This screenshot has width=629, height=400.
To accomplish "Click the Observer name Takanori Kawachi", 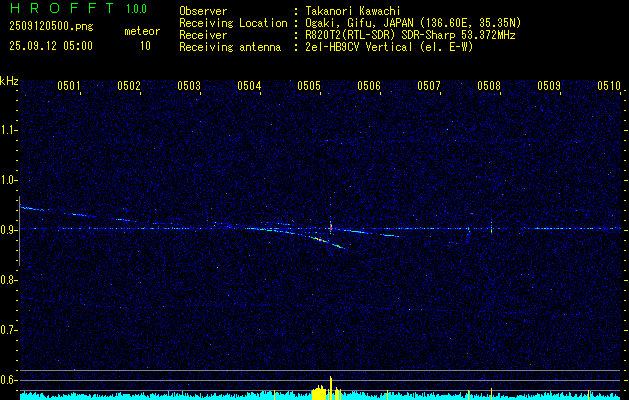I will click(x=353, y=11).
